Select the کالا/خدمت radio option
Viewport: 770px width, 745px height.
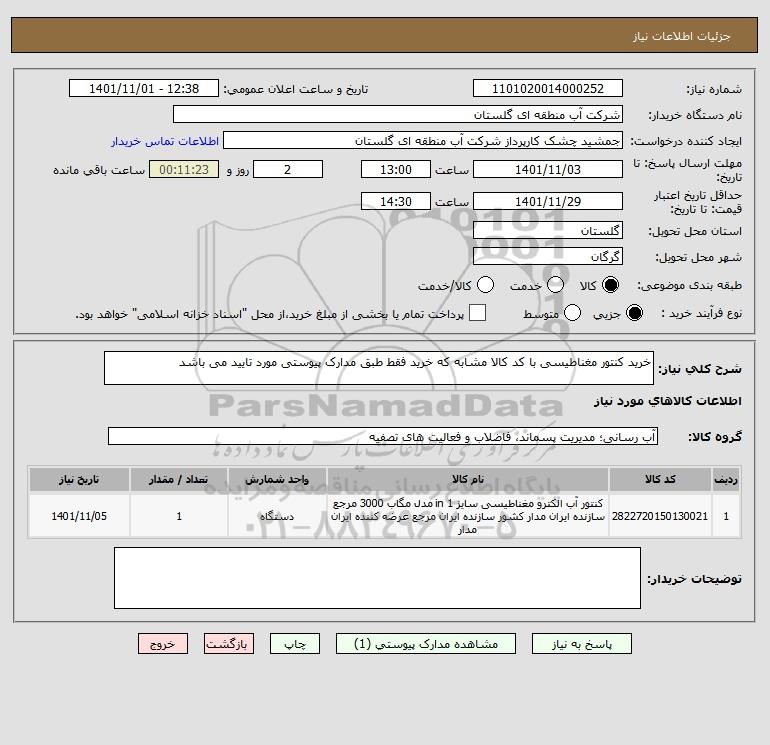tap(486, 285)
